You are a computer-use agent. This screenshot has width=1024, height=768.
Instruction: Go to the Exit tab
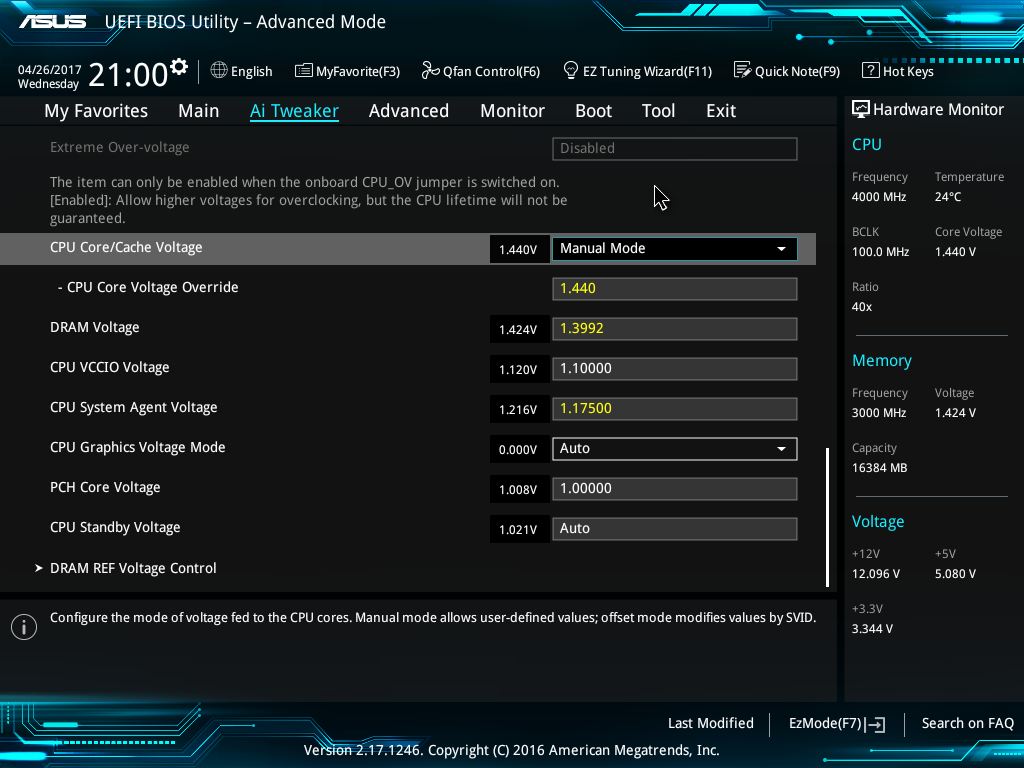coord(721,111)
